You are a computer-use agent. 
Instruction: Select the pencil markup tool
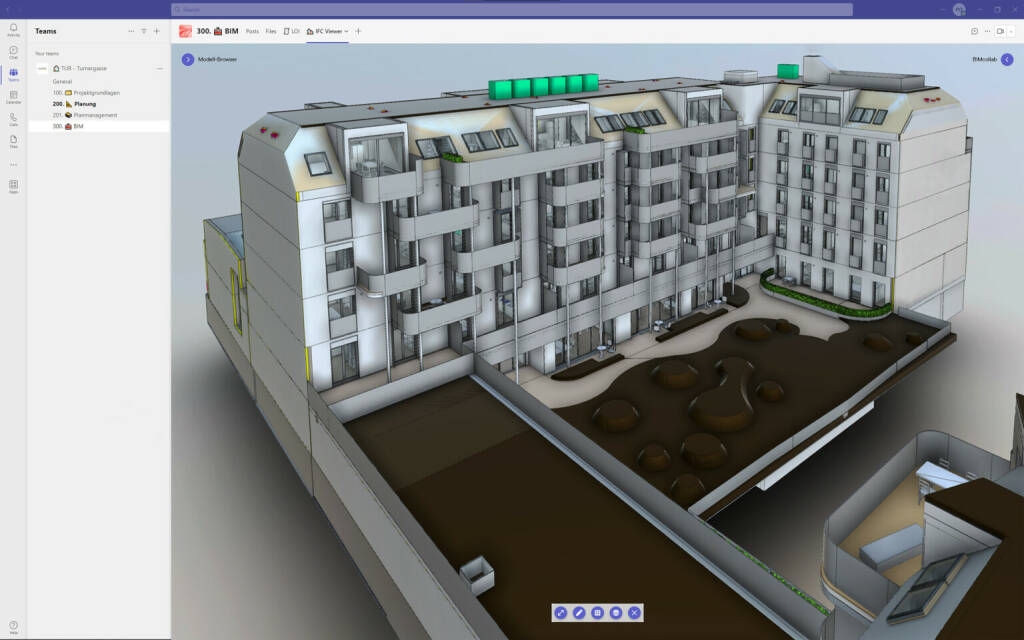click(x=579, y=612)
